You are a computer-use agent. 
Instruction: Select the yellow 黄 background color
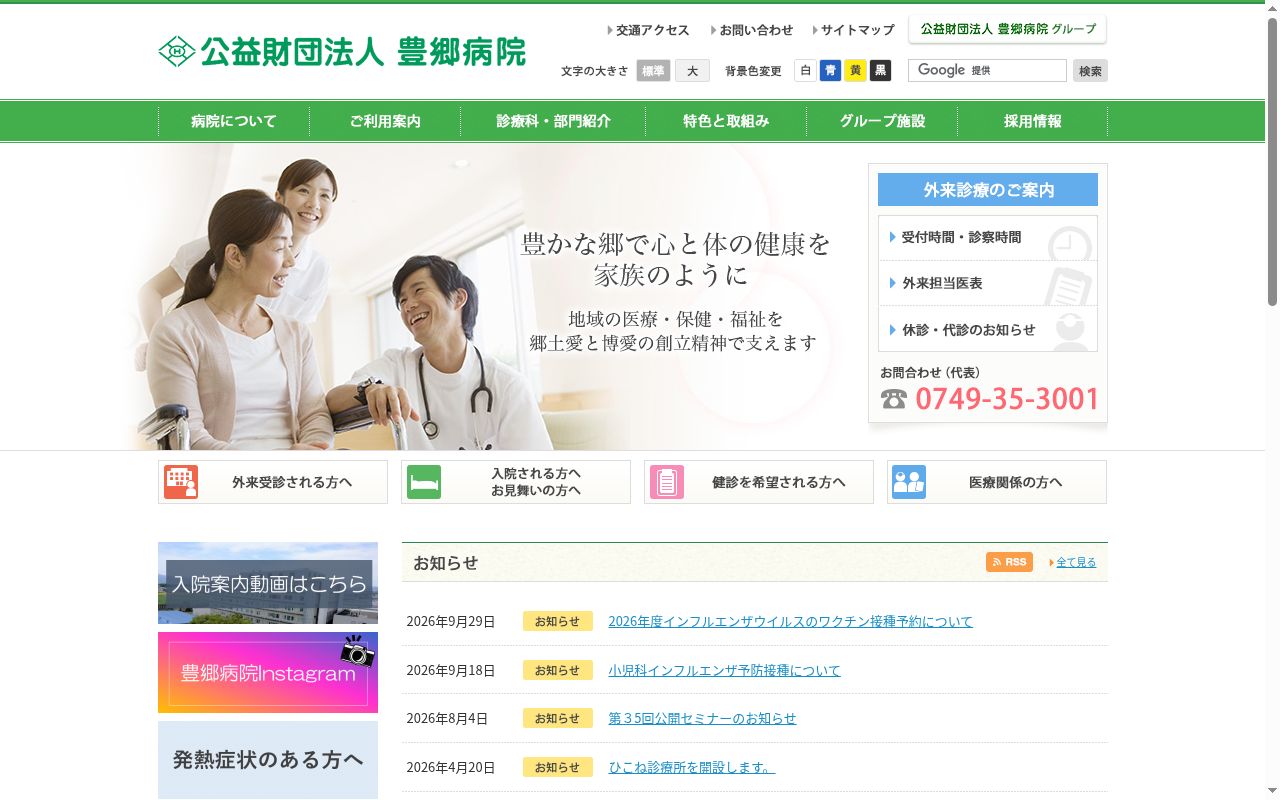(855, 70)
